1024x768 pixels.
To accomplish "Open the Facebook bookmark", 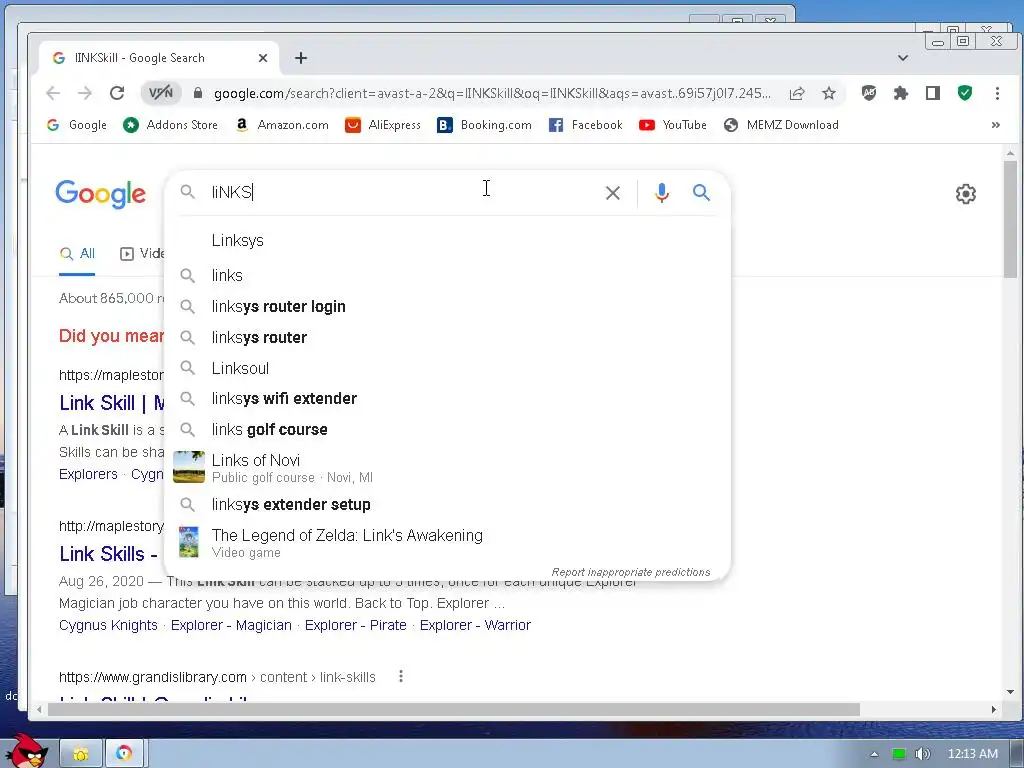I will pos(585,125).
